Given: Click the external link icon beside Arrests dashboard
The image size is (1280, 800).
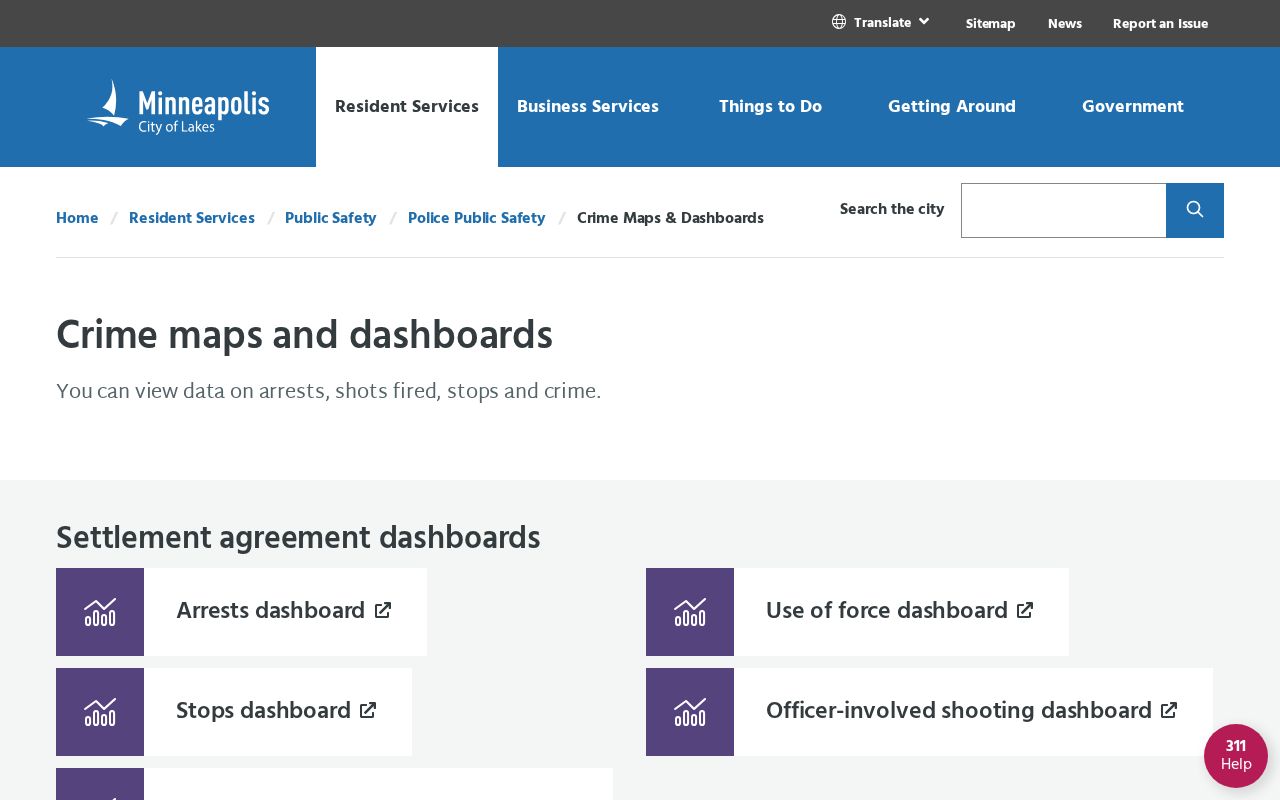Looking at the screenshot, I should click(x=383, y=610).
